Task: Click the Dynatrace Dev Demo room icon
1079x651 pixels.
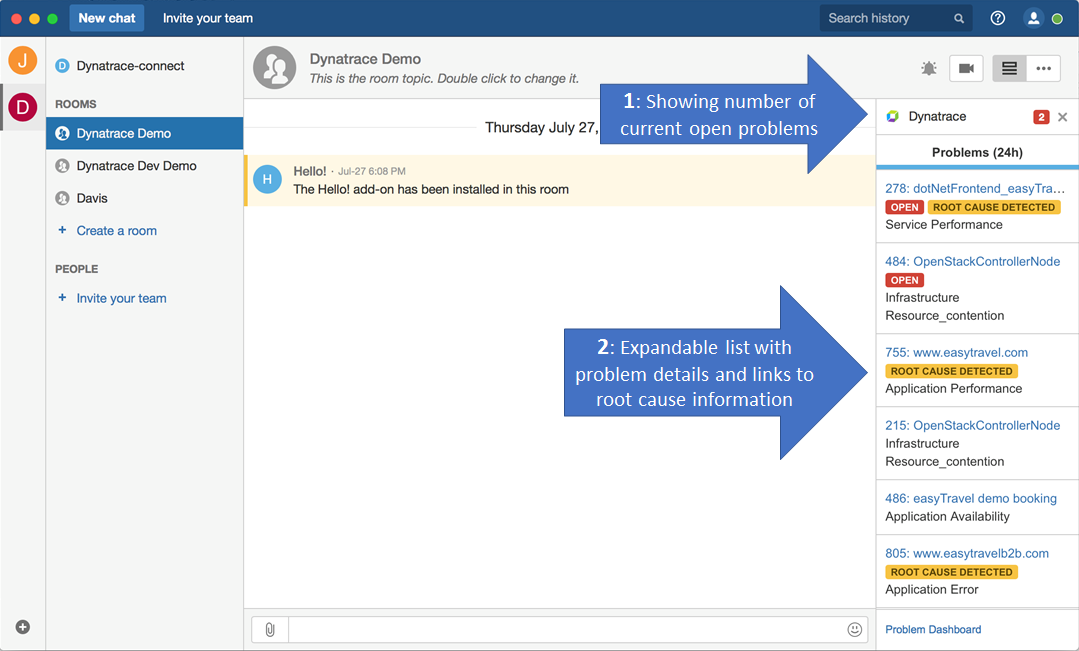Action: [62, 166]
